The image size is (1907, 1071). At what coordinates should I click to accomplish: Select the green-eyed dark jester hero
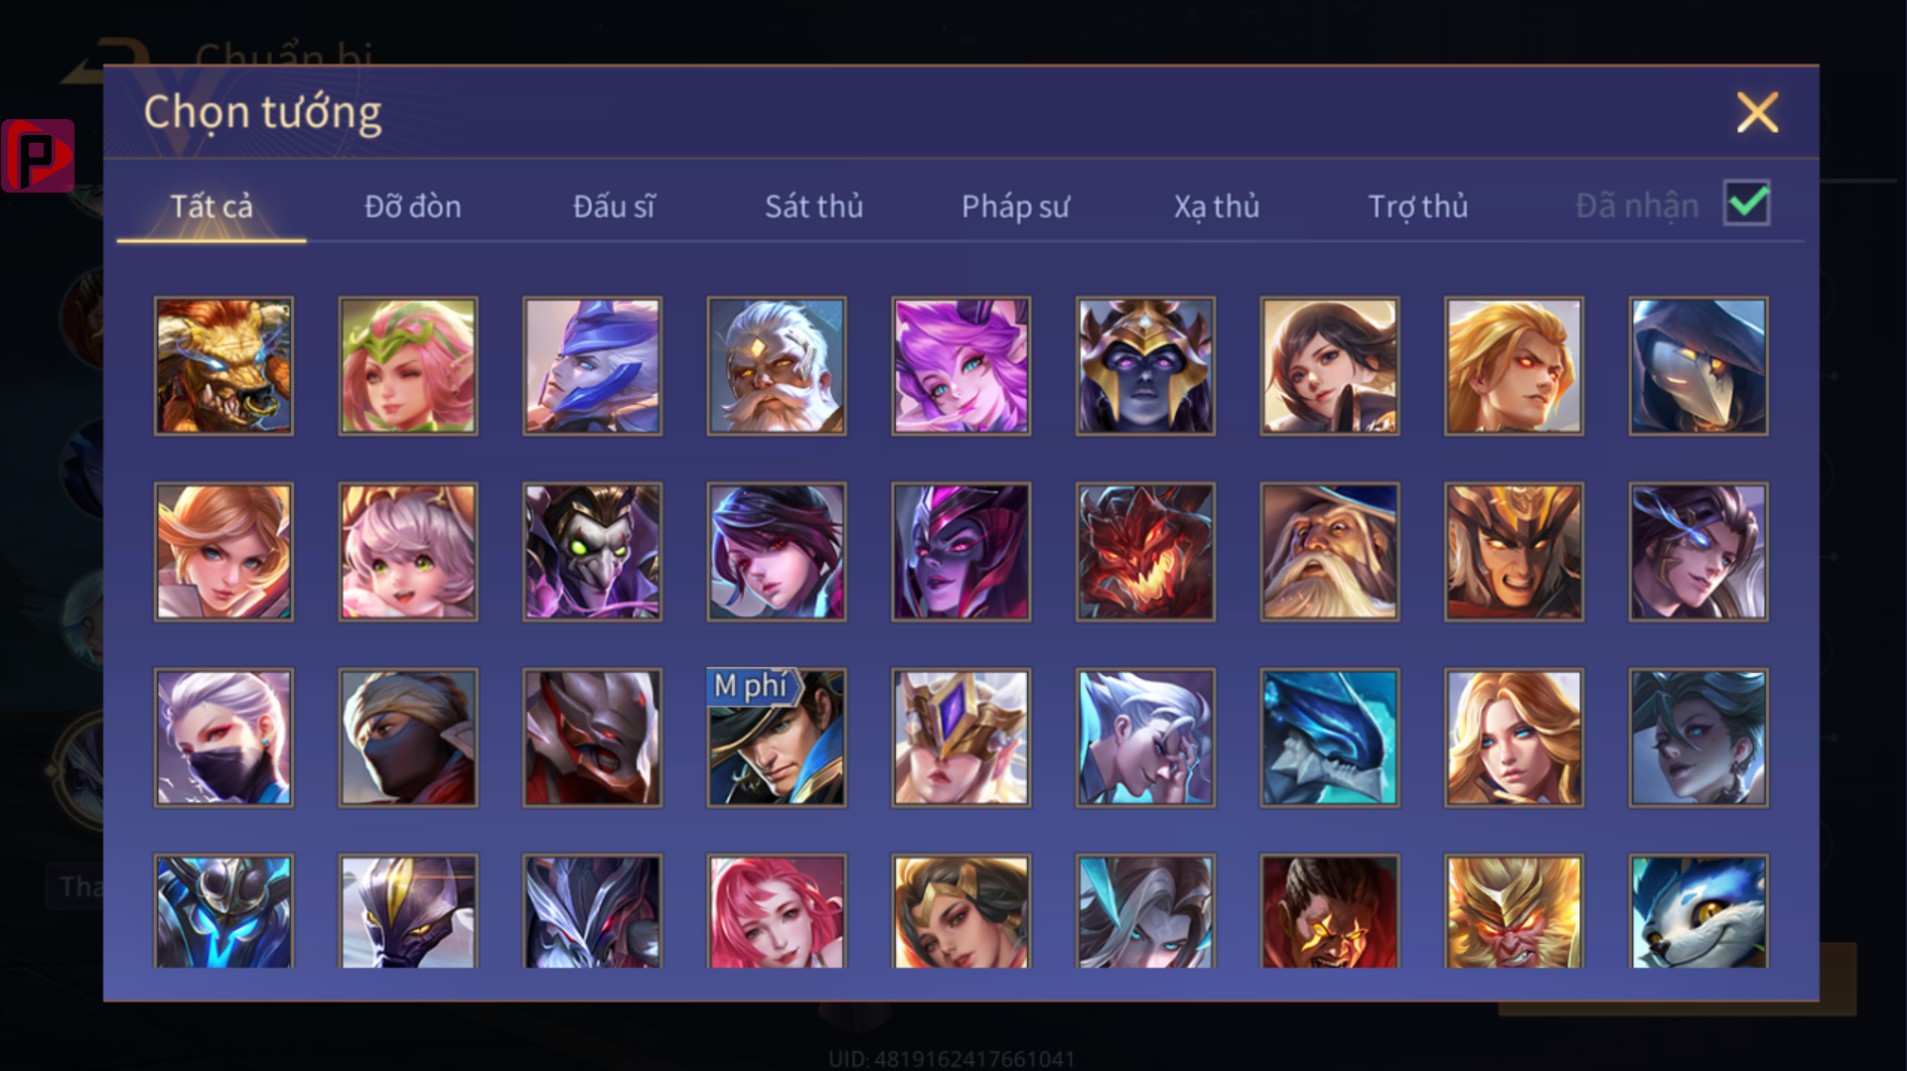point(592,552)
